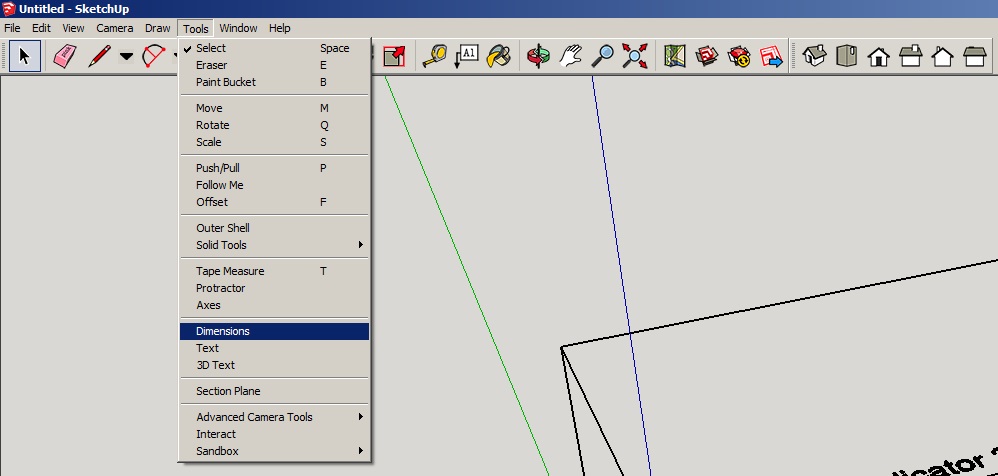
Task: Choose Paint Bucket from the Tools menu
Action: (274, 82)
